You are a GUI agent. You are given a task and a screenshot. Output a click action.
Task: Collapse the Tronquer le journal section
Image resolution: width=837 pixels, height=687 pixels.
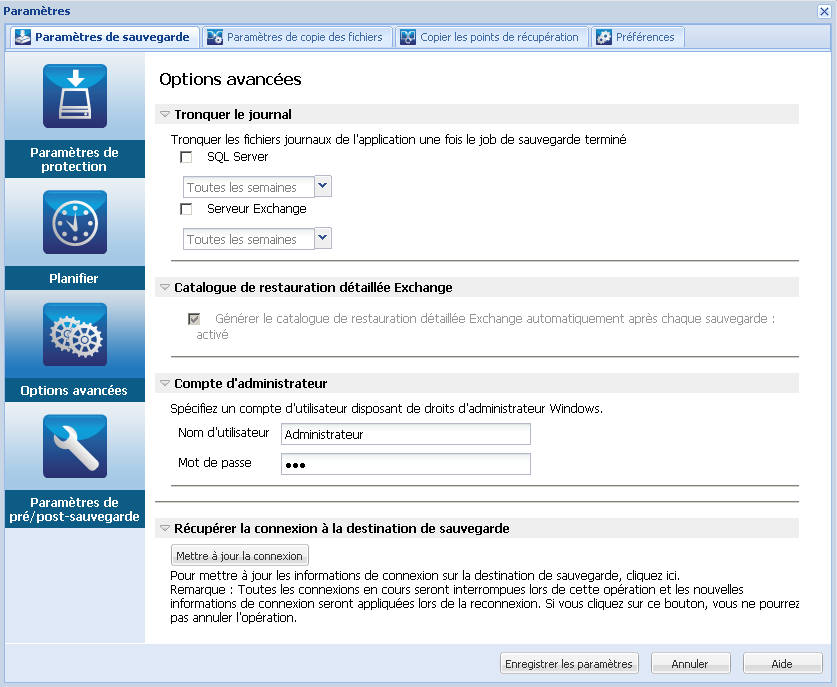click(163, 114)
